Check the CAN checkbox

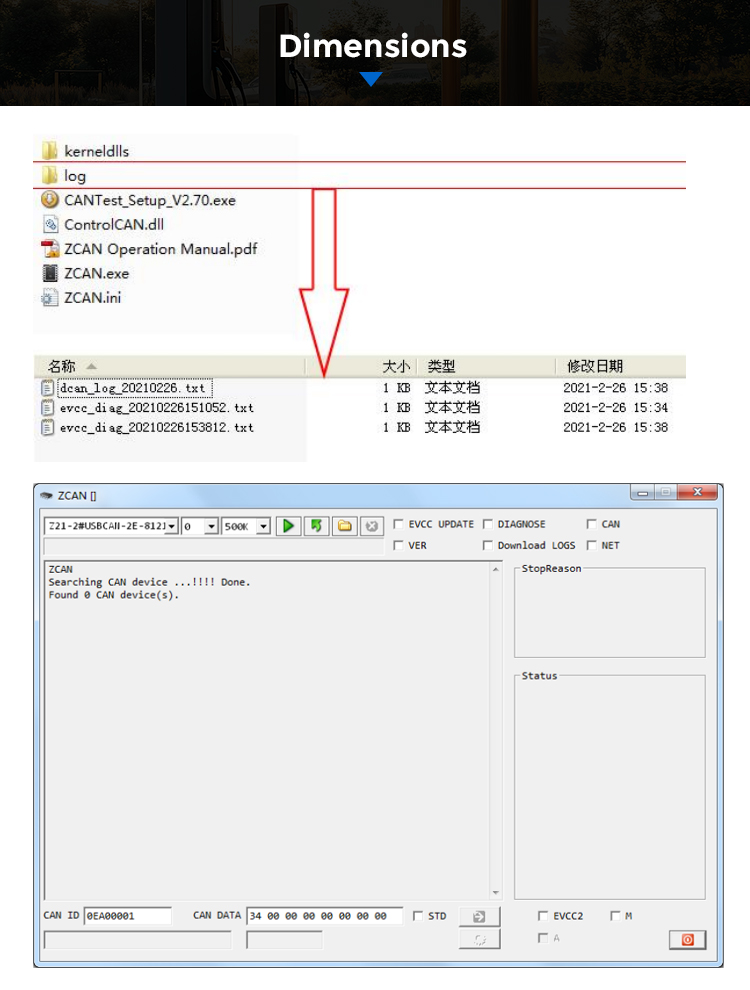pos(592,524)
